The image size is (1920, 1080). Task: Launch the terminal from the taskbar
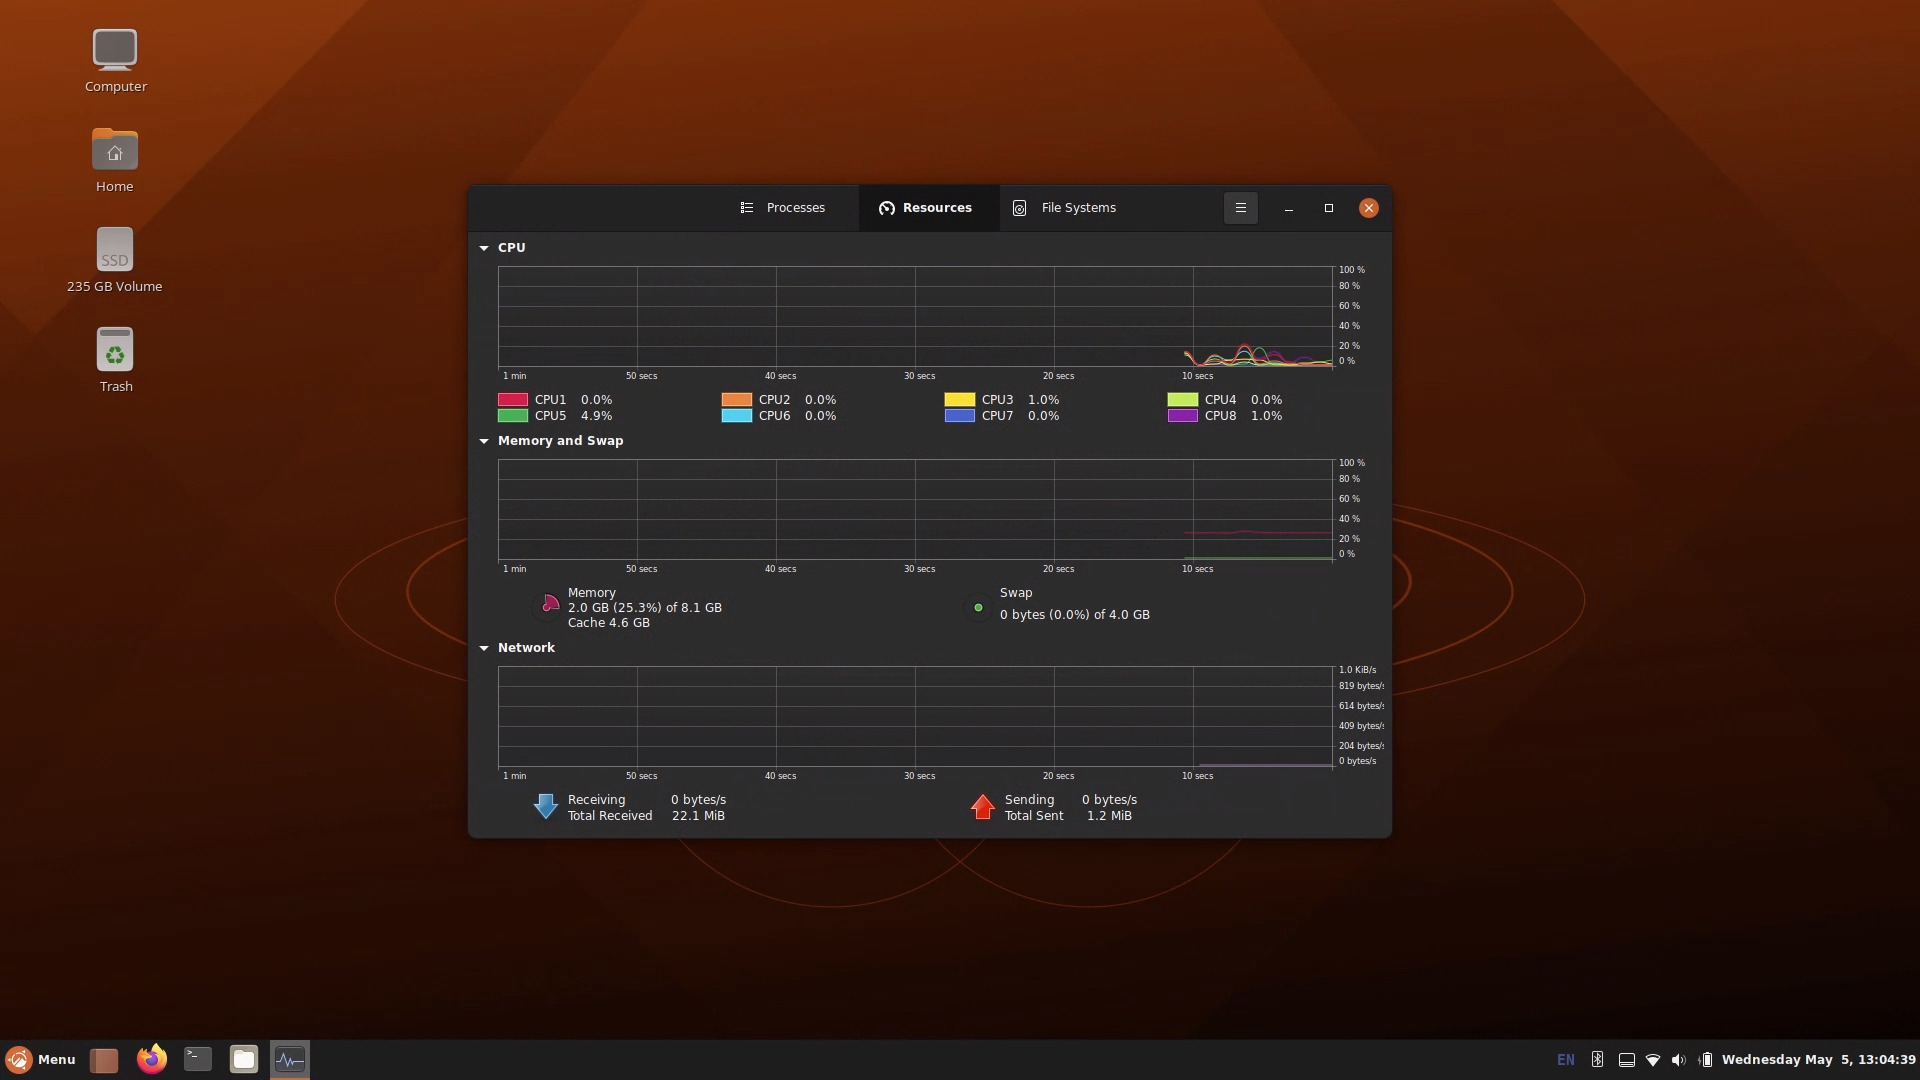[197, 1059]
